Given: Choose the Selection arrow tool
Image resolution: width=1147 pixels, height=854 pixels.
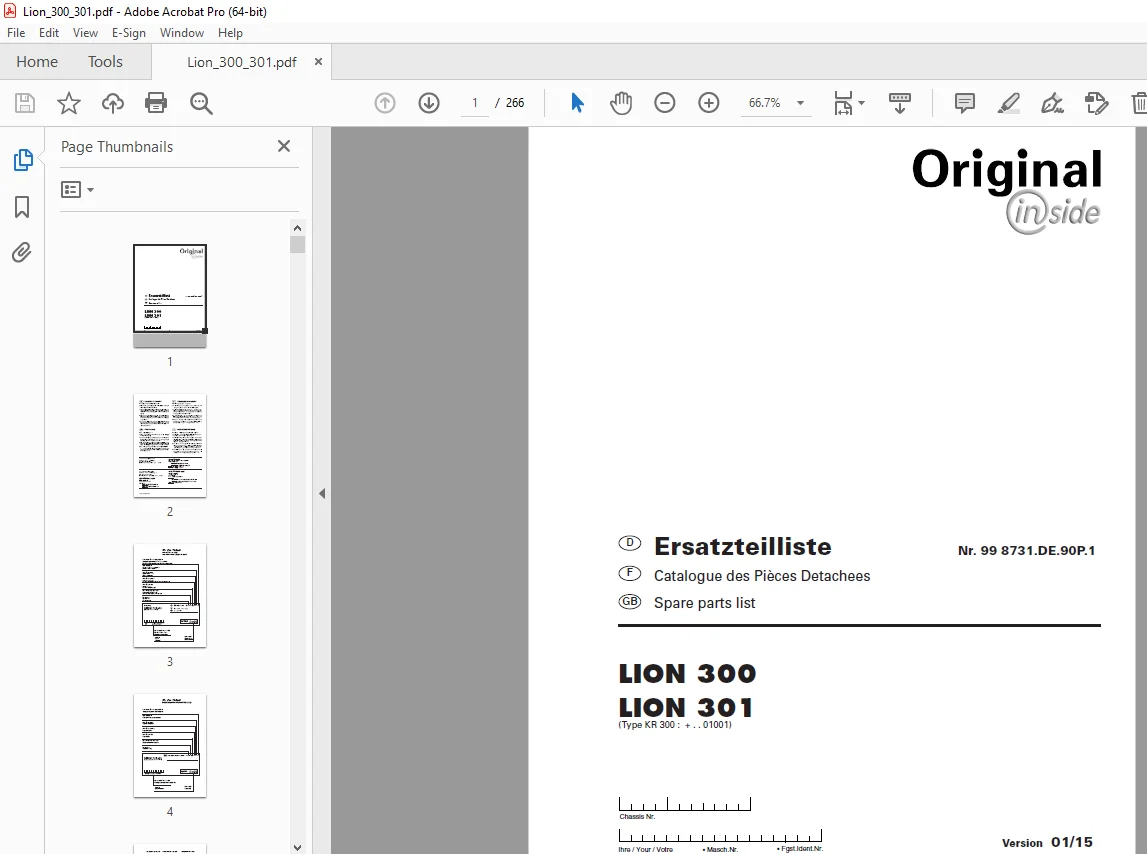Looking at the screenshot, I should click(577, 103).
